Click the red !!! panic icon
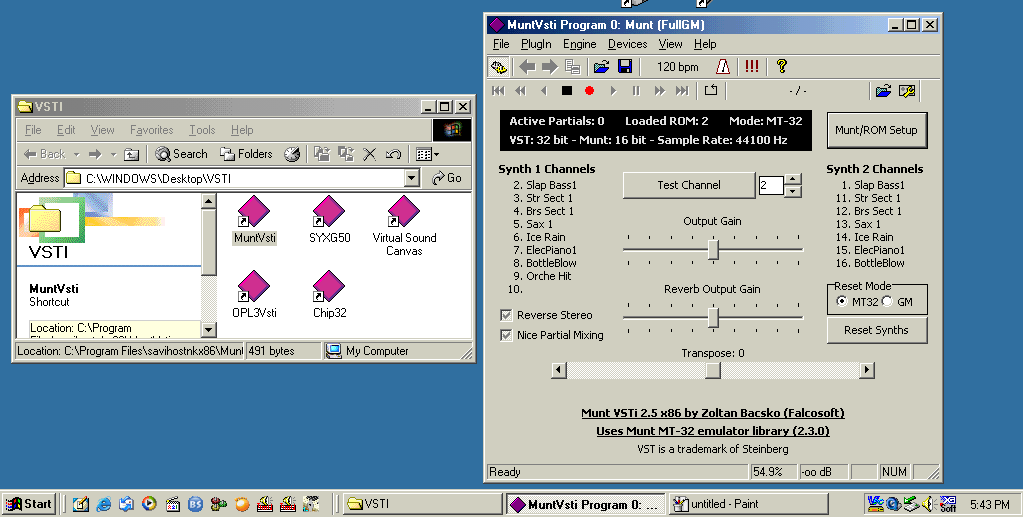 pos(752,67)
